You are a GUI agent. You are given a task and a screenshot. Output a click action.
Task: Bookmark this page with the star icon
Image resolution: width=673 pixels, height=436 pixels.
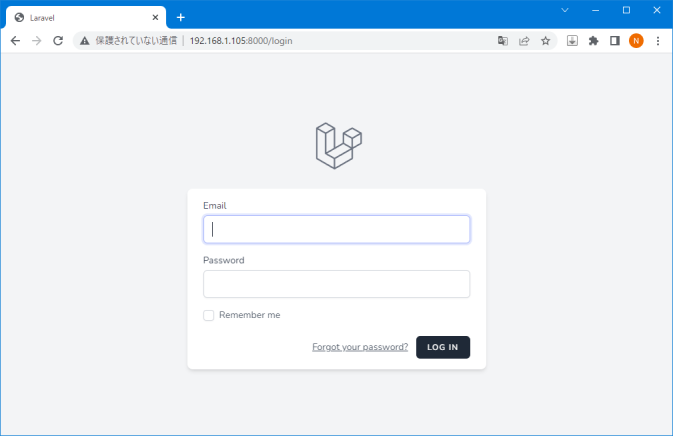coord(546,41)
